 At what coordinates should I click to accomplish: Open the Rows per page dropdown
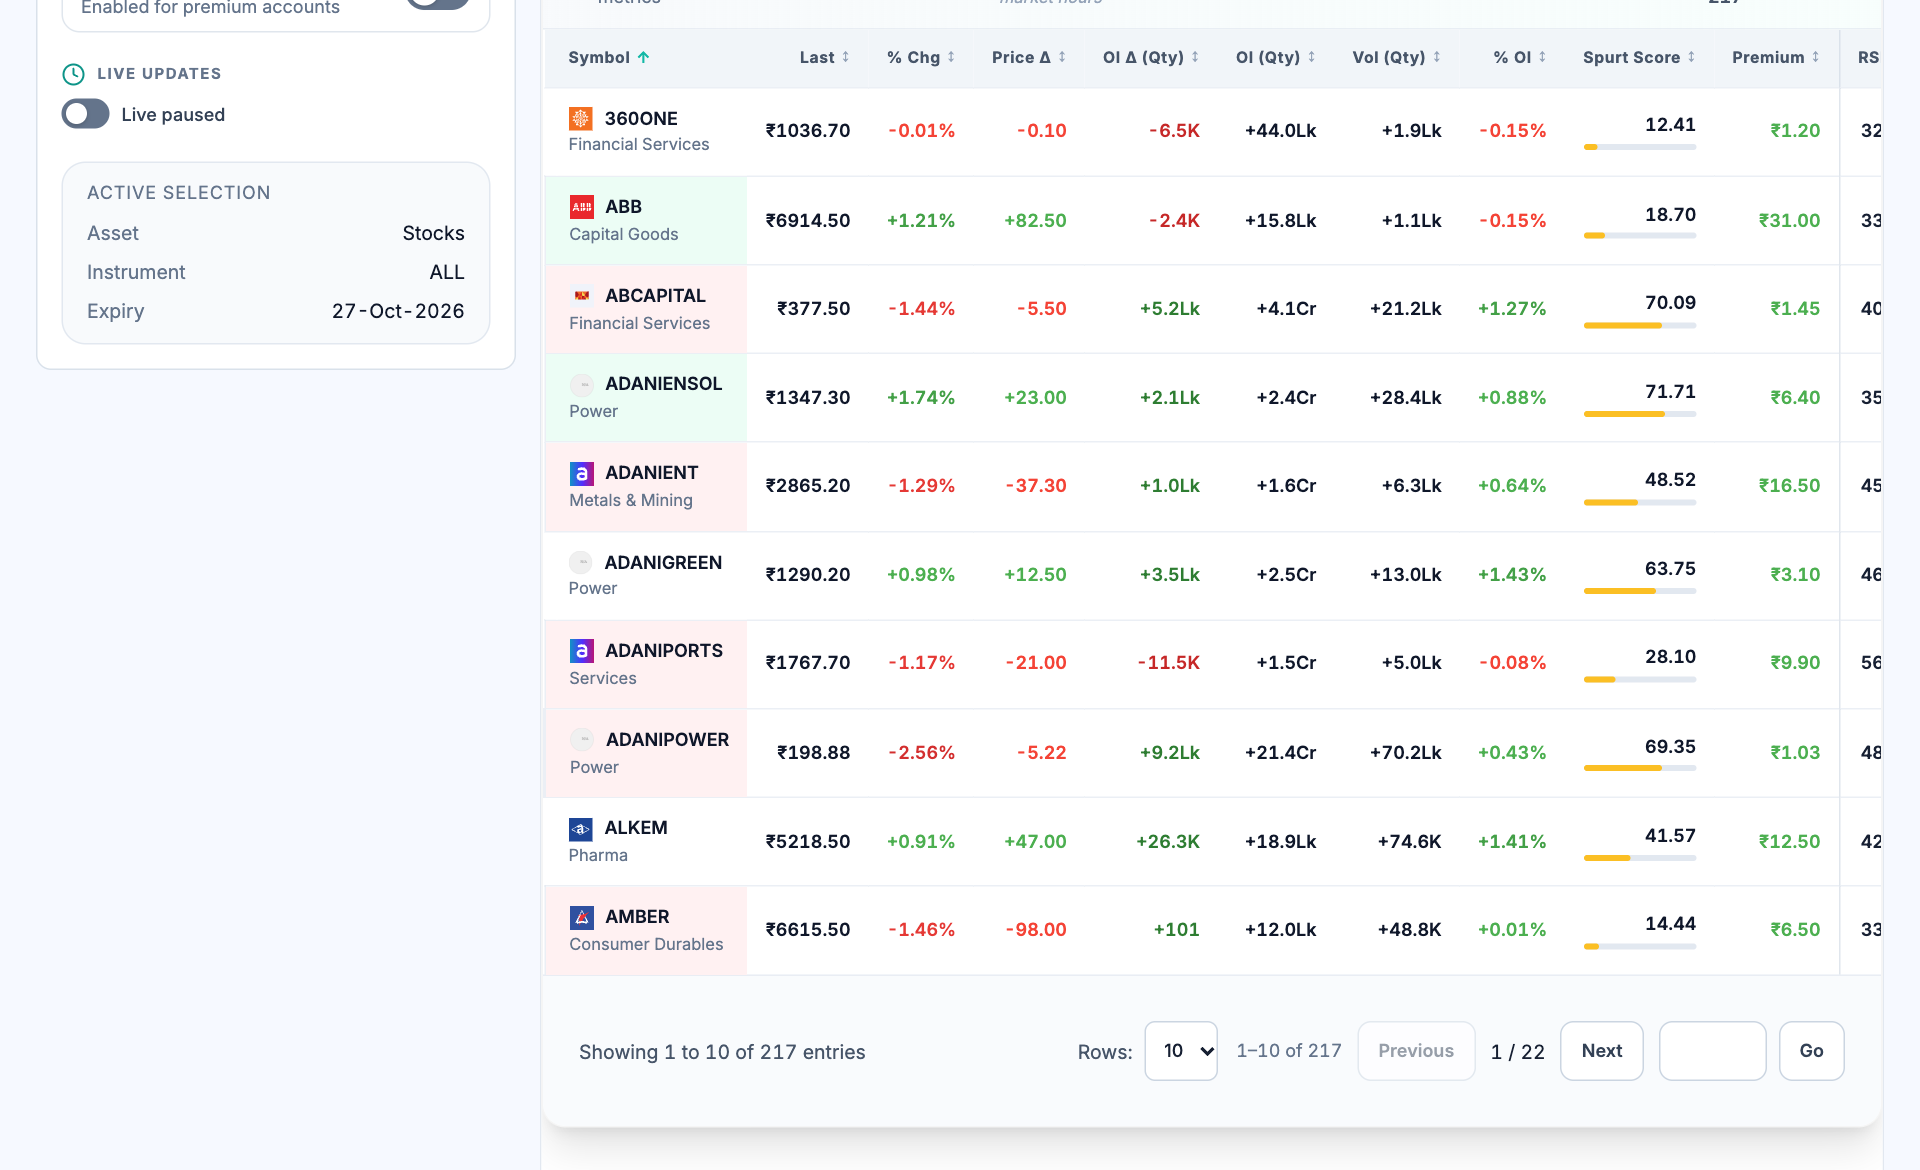1181,1051
